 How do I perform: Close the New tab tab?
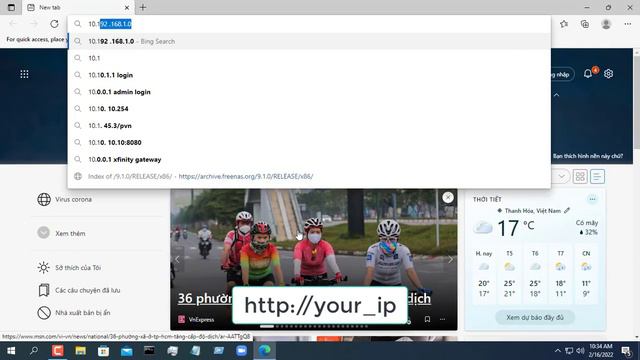tap(127, 7)
